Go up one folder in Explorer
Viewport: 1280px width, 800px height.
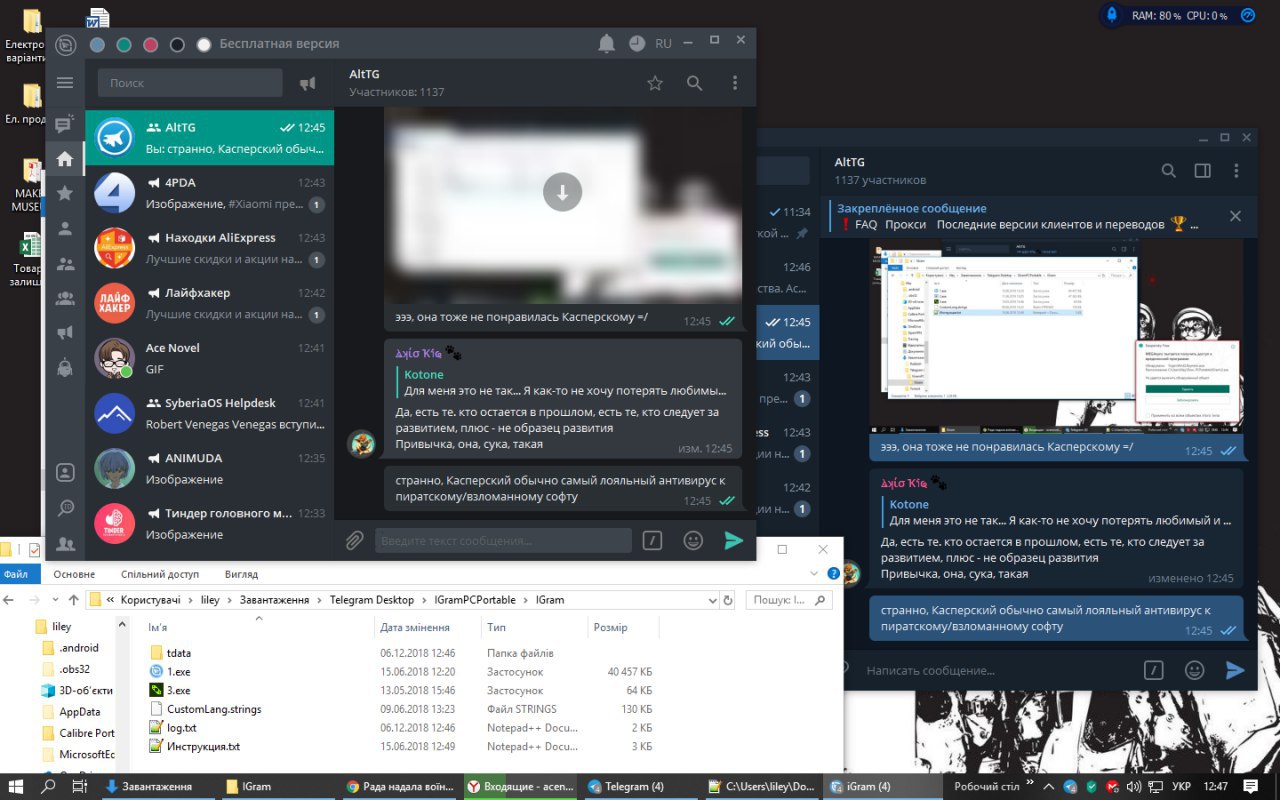(x=73, y=600)
